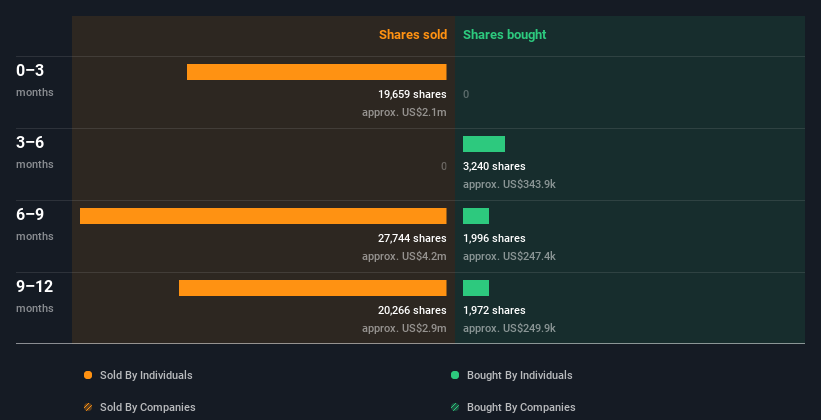The height and width of the screenshot is (420, 821).
Task: Select the 20,266 shares value
Action: pyautogui.click(x=412, y=310)
